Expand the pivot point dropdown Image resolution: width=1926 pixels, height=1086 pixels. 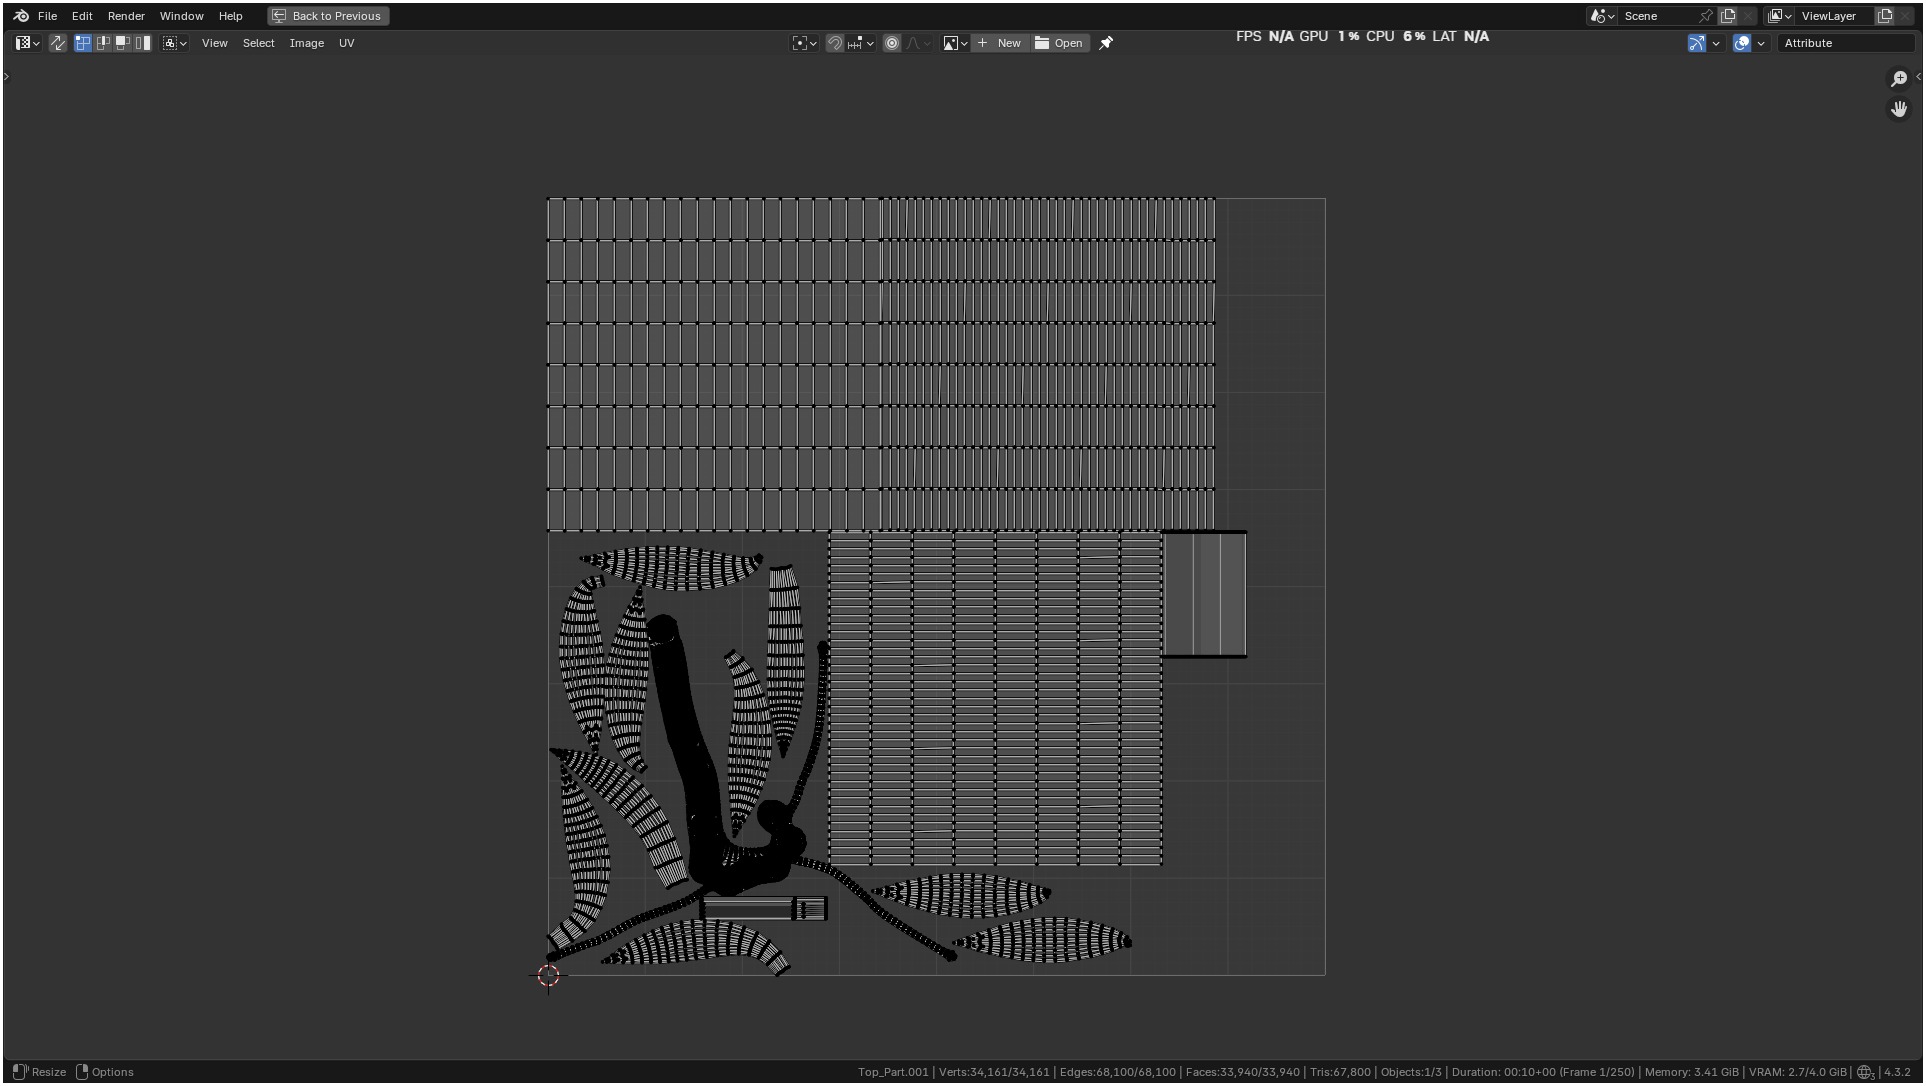805,43
